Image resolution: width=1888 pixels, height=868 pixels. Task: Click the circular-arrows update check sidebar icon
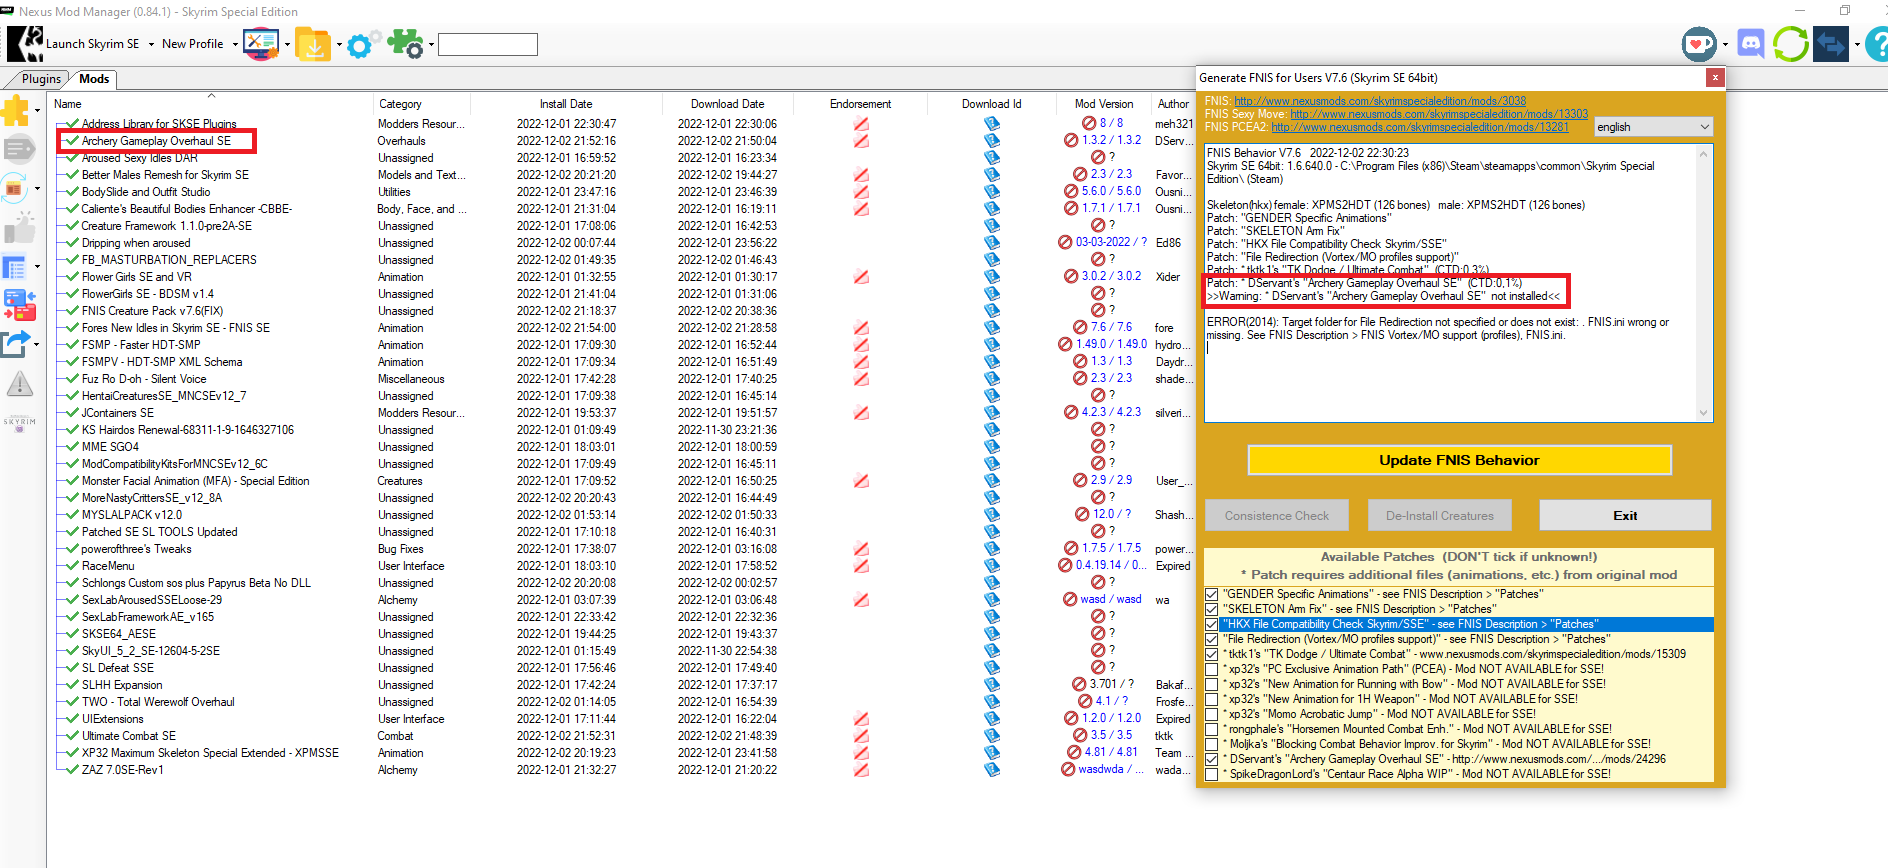[15, 188]
